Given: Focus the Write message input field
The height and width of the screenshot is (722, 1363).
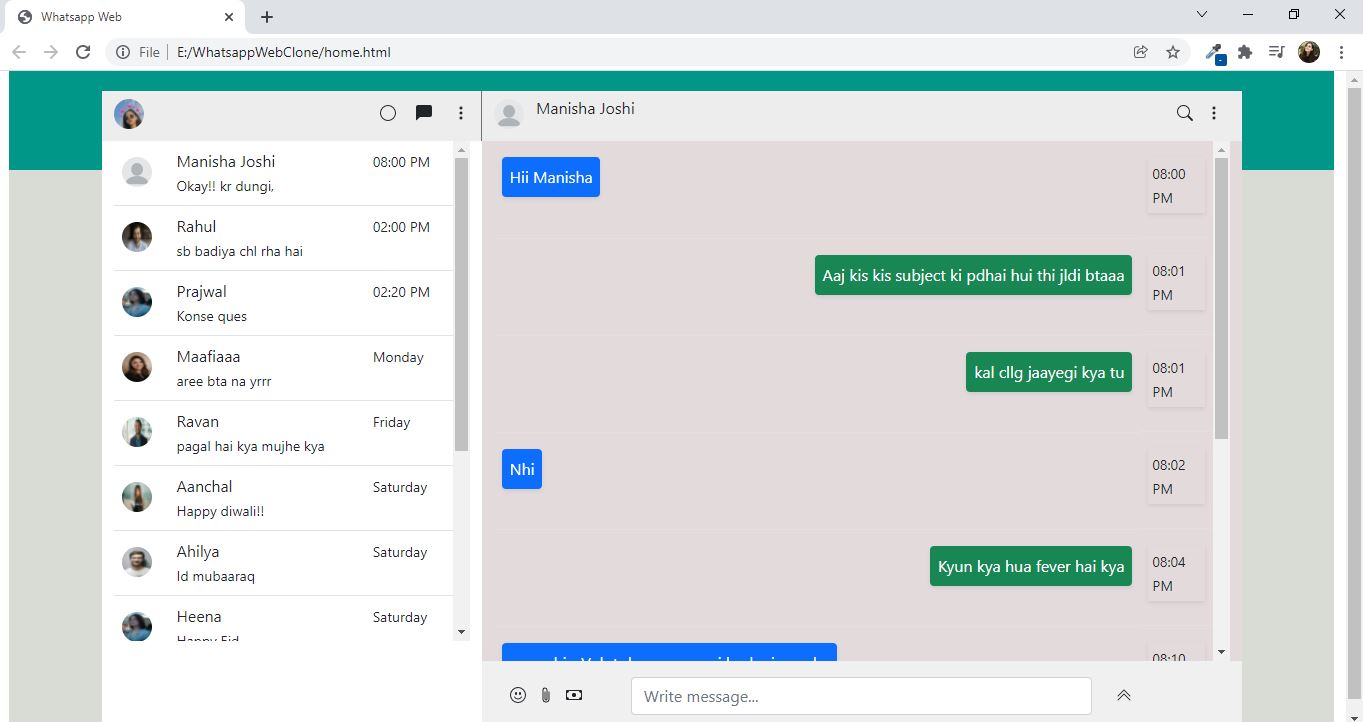Looking at the screenshot, I should pos(860,695).
